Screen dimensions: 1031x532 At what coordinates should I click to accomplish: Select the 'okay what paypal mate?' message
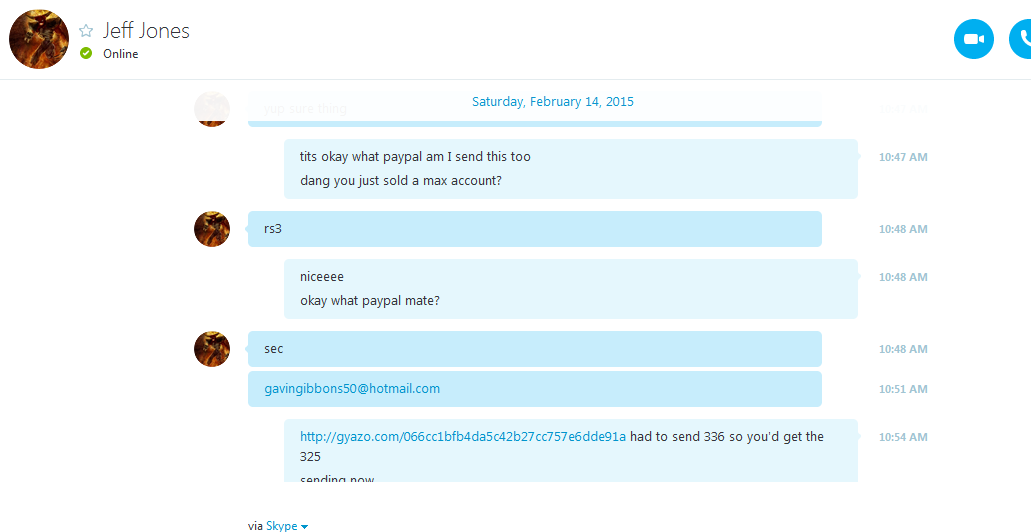370,301
